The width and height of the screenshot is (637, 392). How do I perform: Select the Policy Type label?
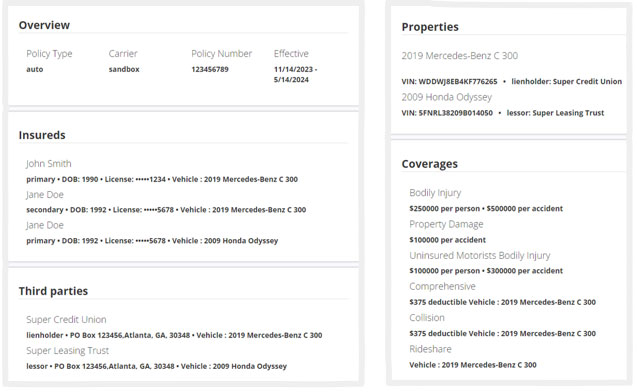click(49, 54)
